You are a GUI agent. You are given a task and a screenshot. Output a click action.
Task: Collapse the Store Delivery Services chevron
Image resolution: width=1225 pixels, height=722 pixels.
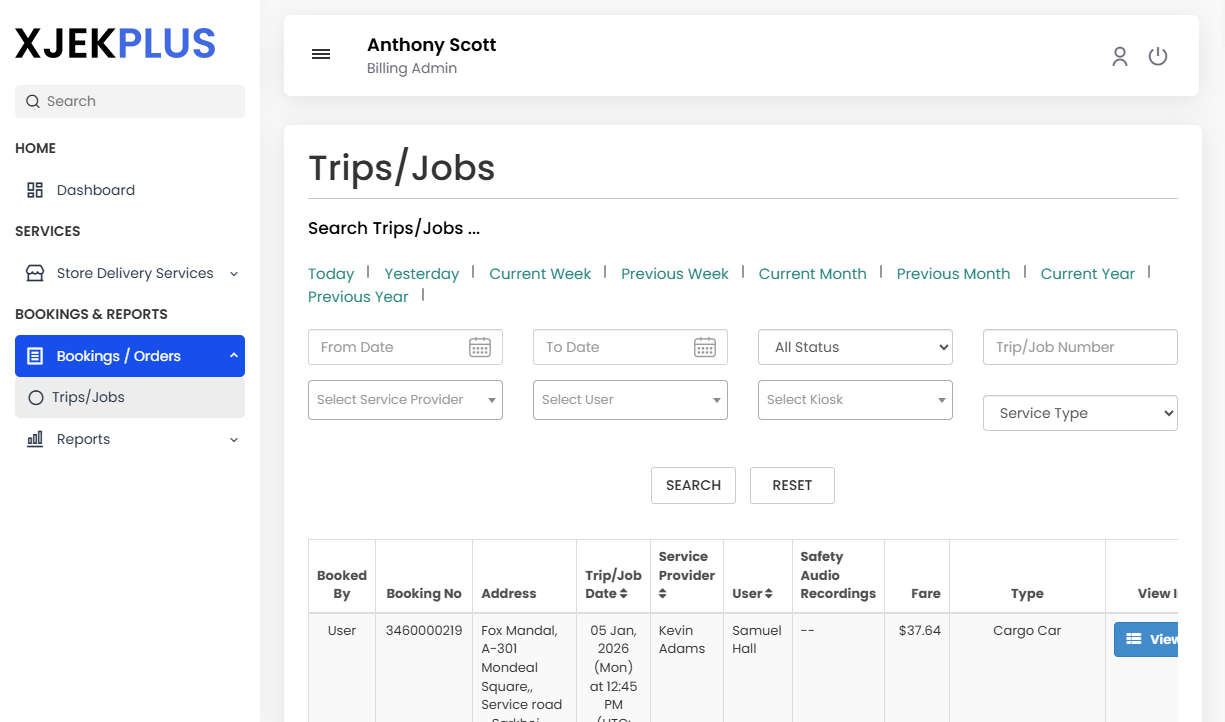pos(233,272)
